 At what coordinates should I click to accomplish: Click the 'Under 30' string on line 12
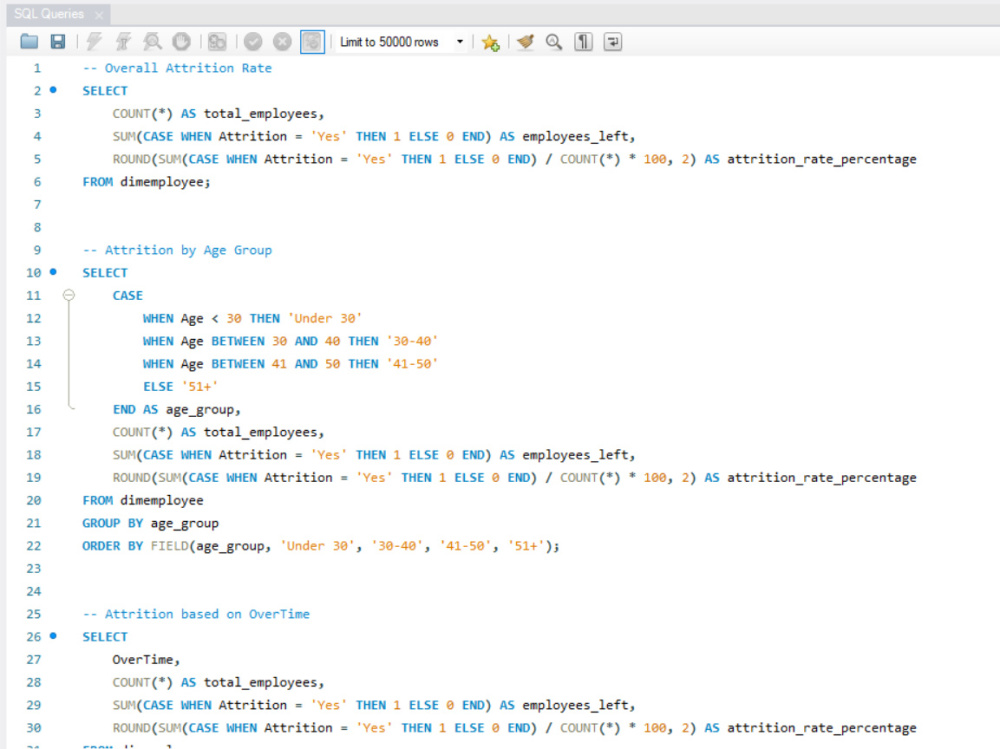click(325, 318)
